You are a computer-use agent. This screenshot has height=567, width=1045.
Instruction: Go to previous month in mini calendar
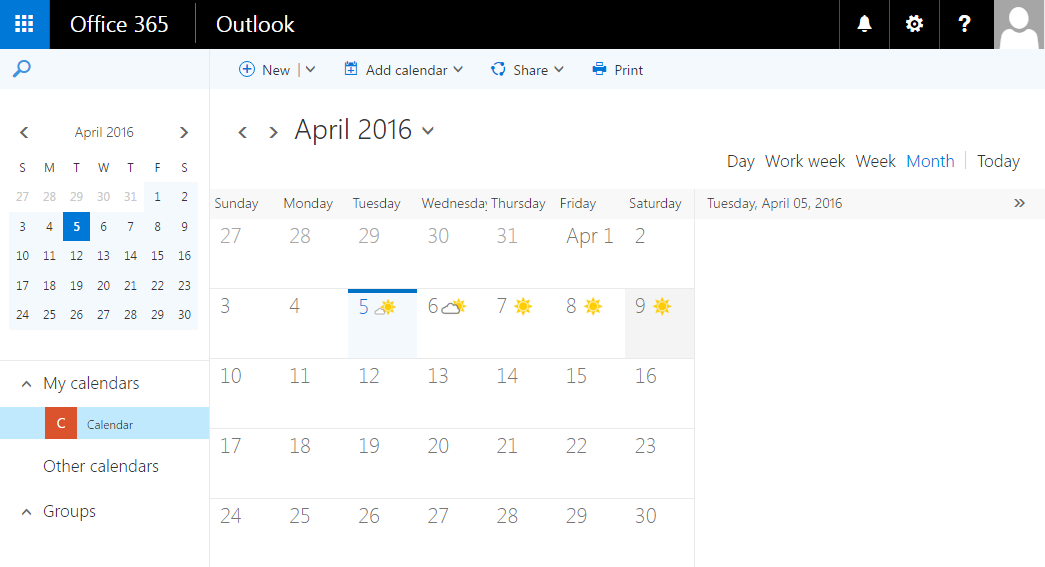coord(24,133)
